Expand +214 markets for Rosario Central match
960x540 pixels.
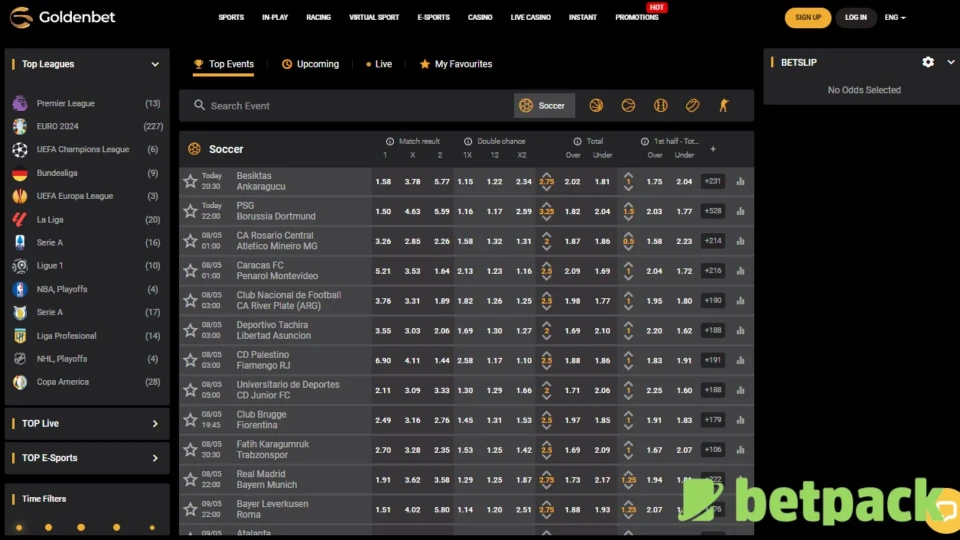[713, 241]
